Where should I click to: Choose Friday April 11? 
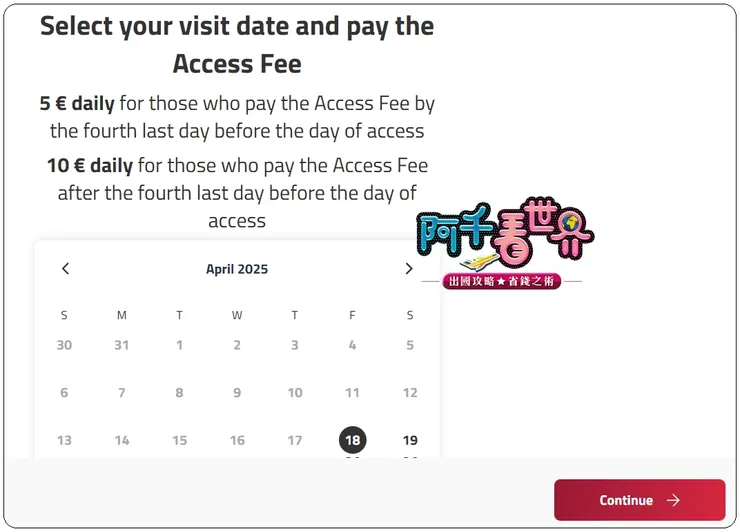pyautogui.click(x=352, y=393)
